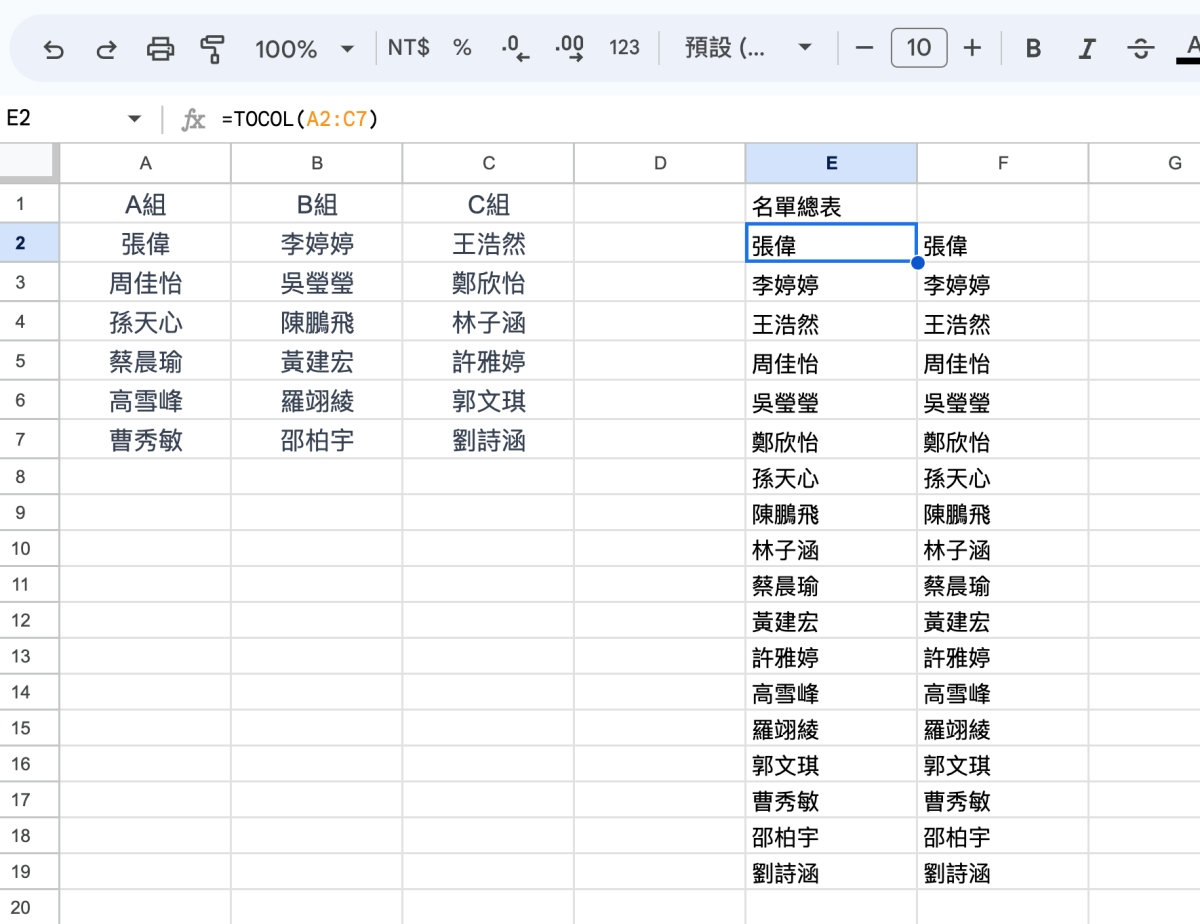Click the Print icon
The width and height of the screenshot is (1200, 924).
click(160, 49)
